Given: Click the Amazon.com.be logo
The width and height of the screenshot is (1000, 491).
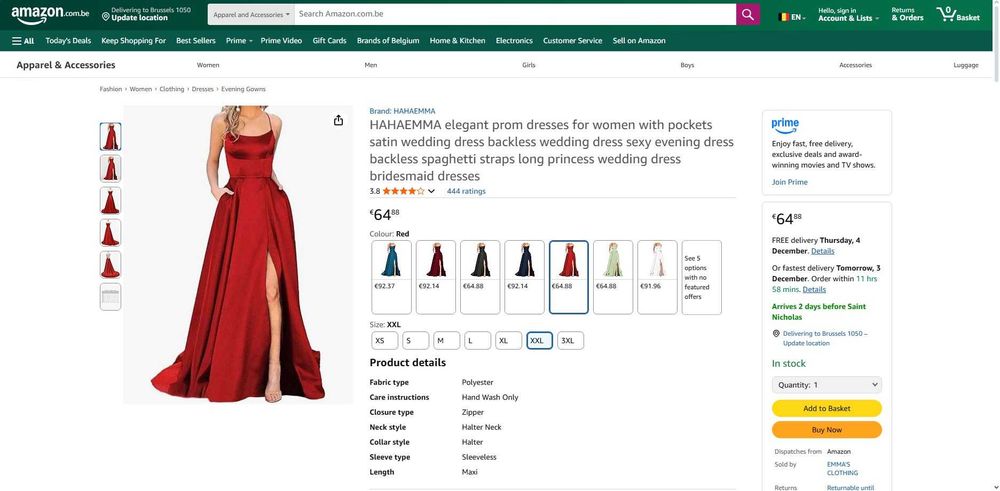Looking at the screenshot, I should (x=50, y=14).
